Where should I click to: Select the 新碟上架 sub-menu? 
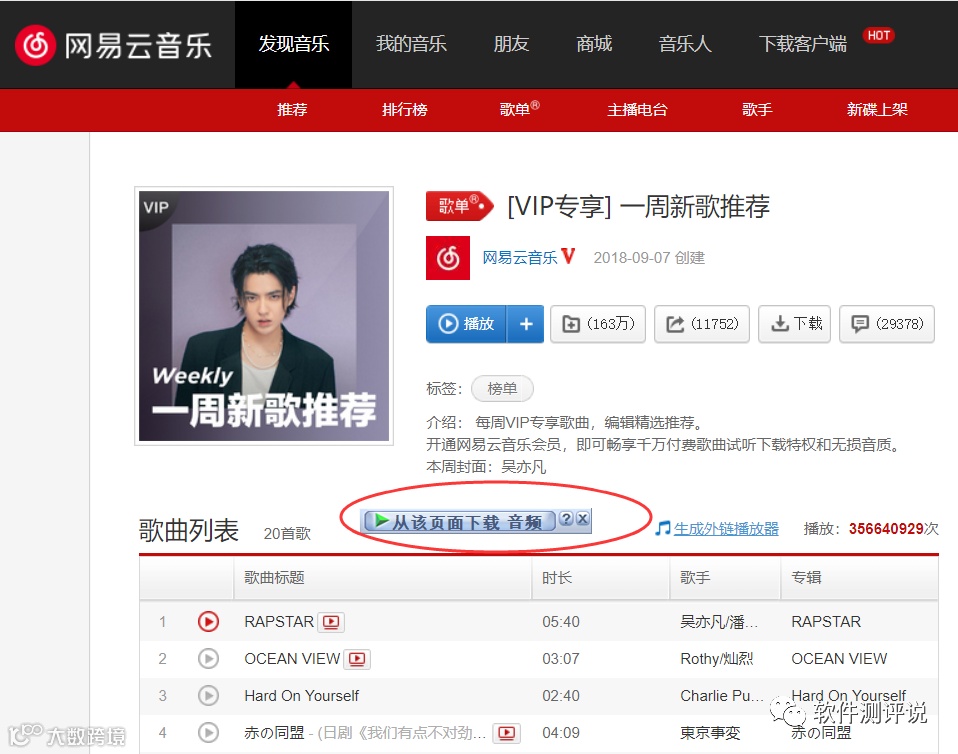click(877, 110)
